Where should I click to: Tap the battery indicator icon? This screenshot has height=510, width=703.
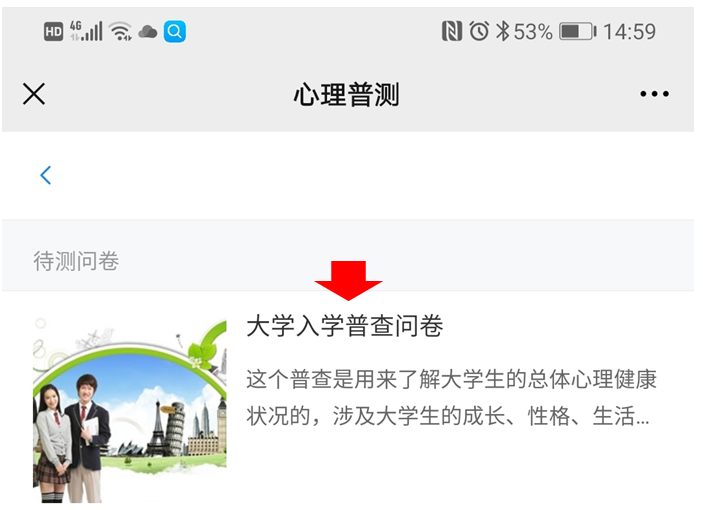coord(577,32)
